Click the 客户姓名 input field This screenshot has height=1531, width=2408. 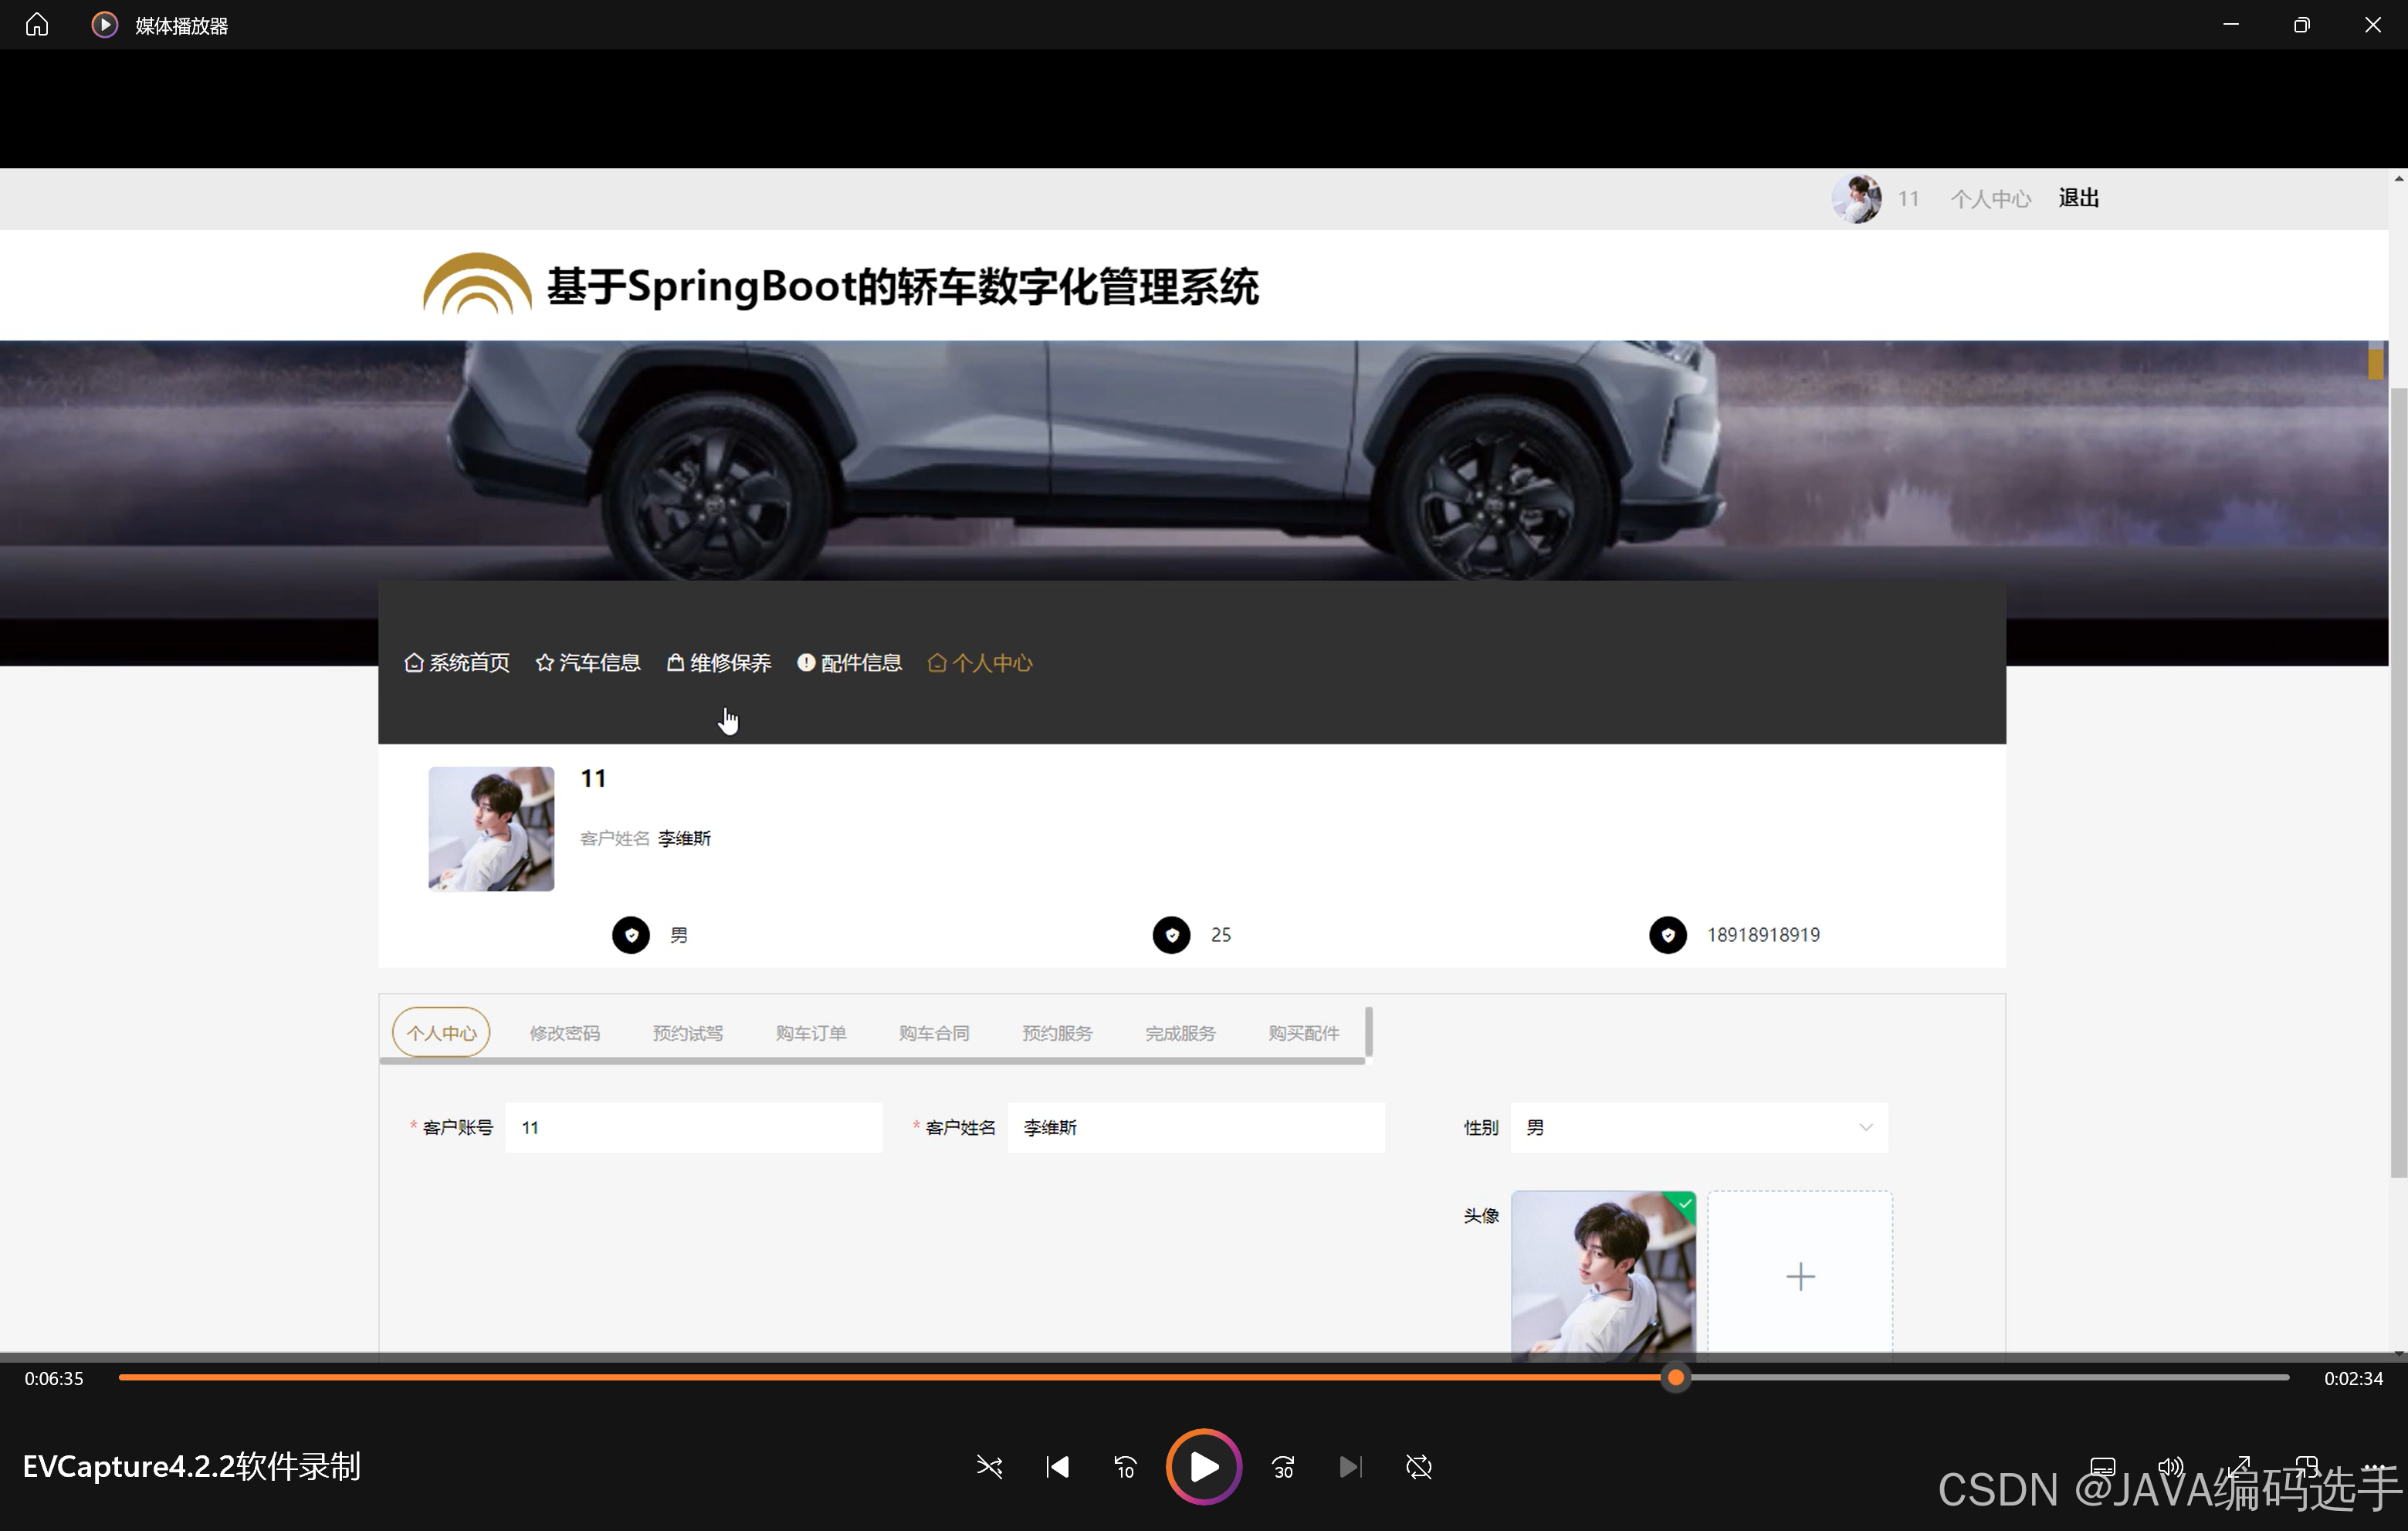click(x=1195, y=1127)
